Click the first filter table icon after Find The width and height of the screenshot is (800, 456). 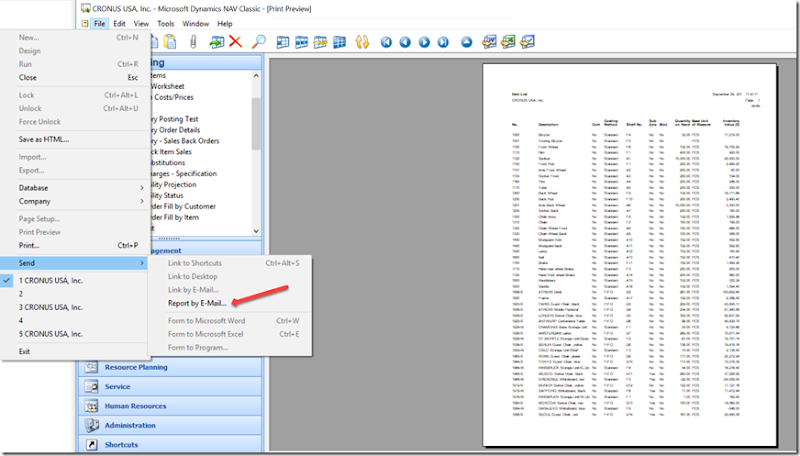283,42
